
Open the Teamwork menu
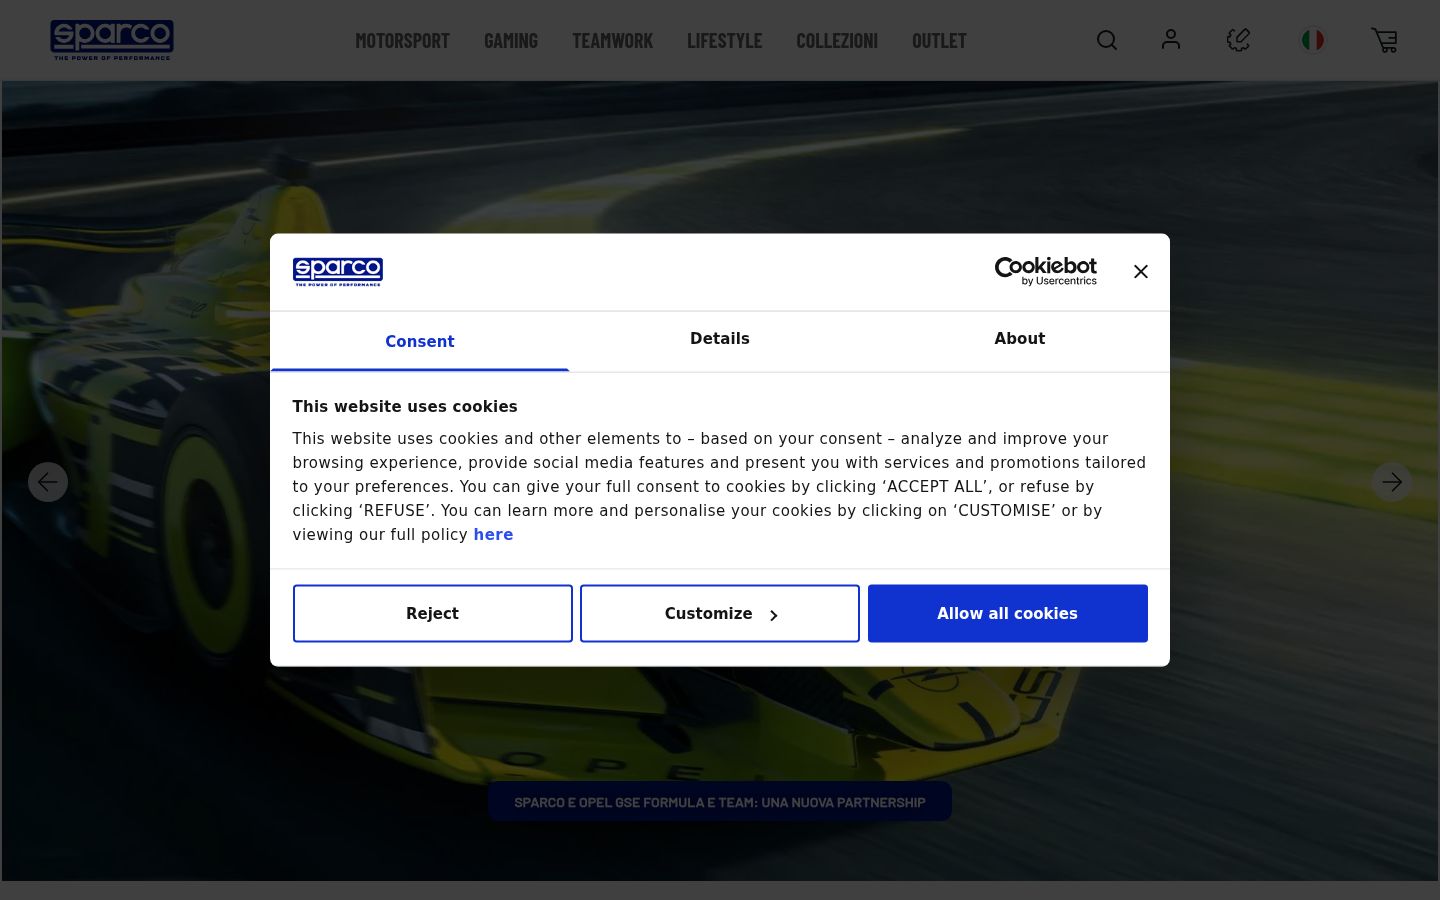613,41
